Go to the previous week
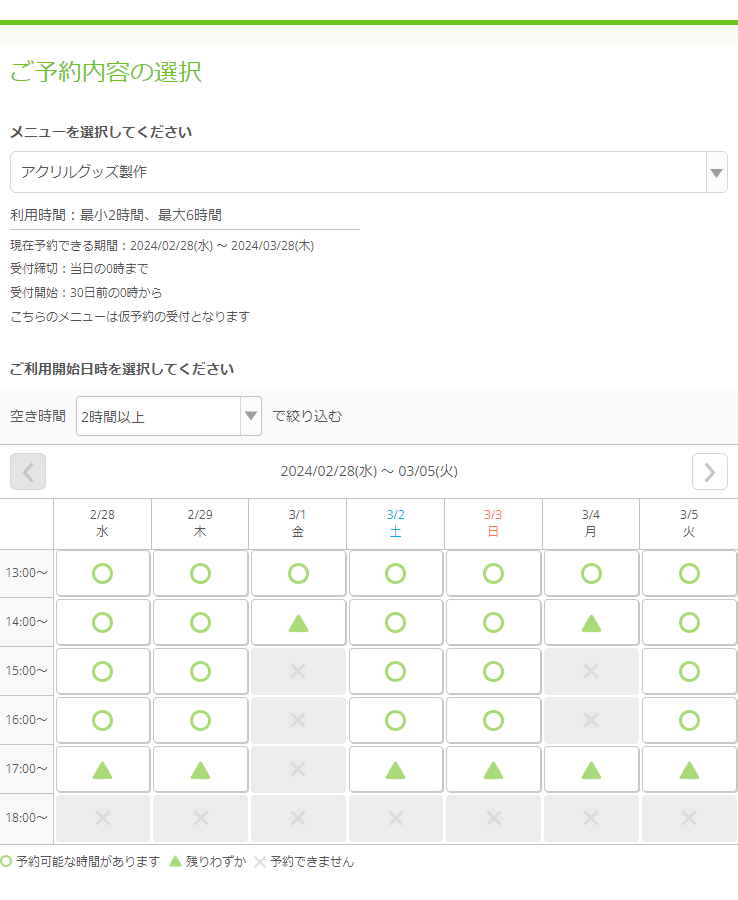The width and height of the screenshot is (738, 900). tap(28, 471)
